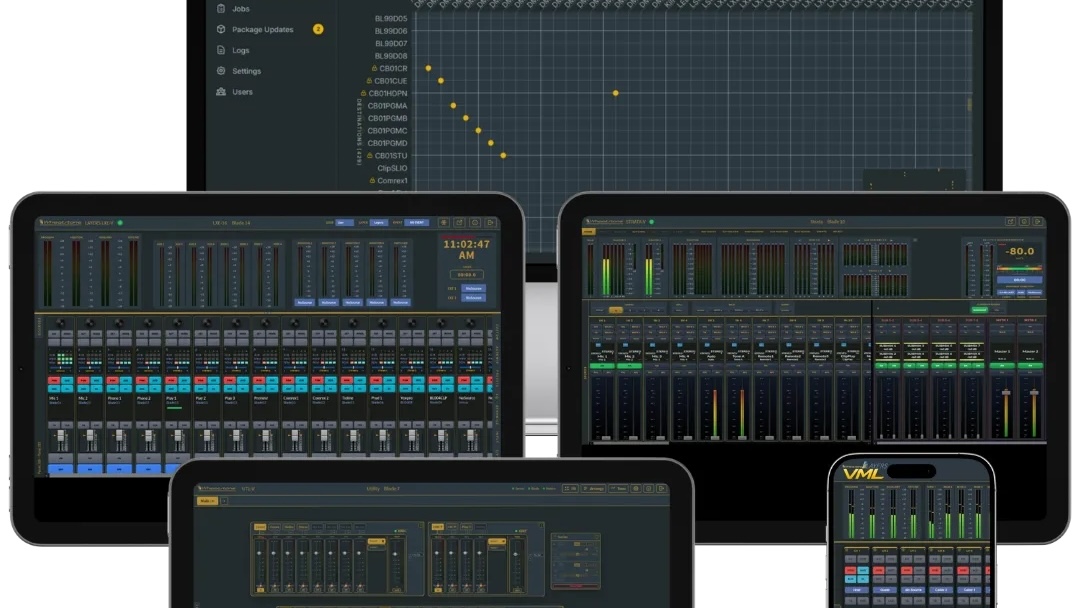This screenshot has width=1080, height=608.
Task: Click logout icon in bottom tablet header
Action: [661, 488]
